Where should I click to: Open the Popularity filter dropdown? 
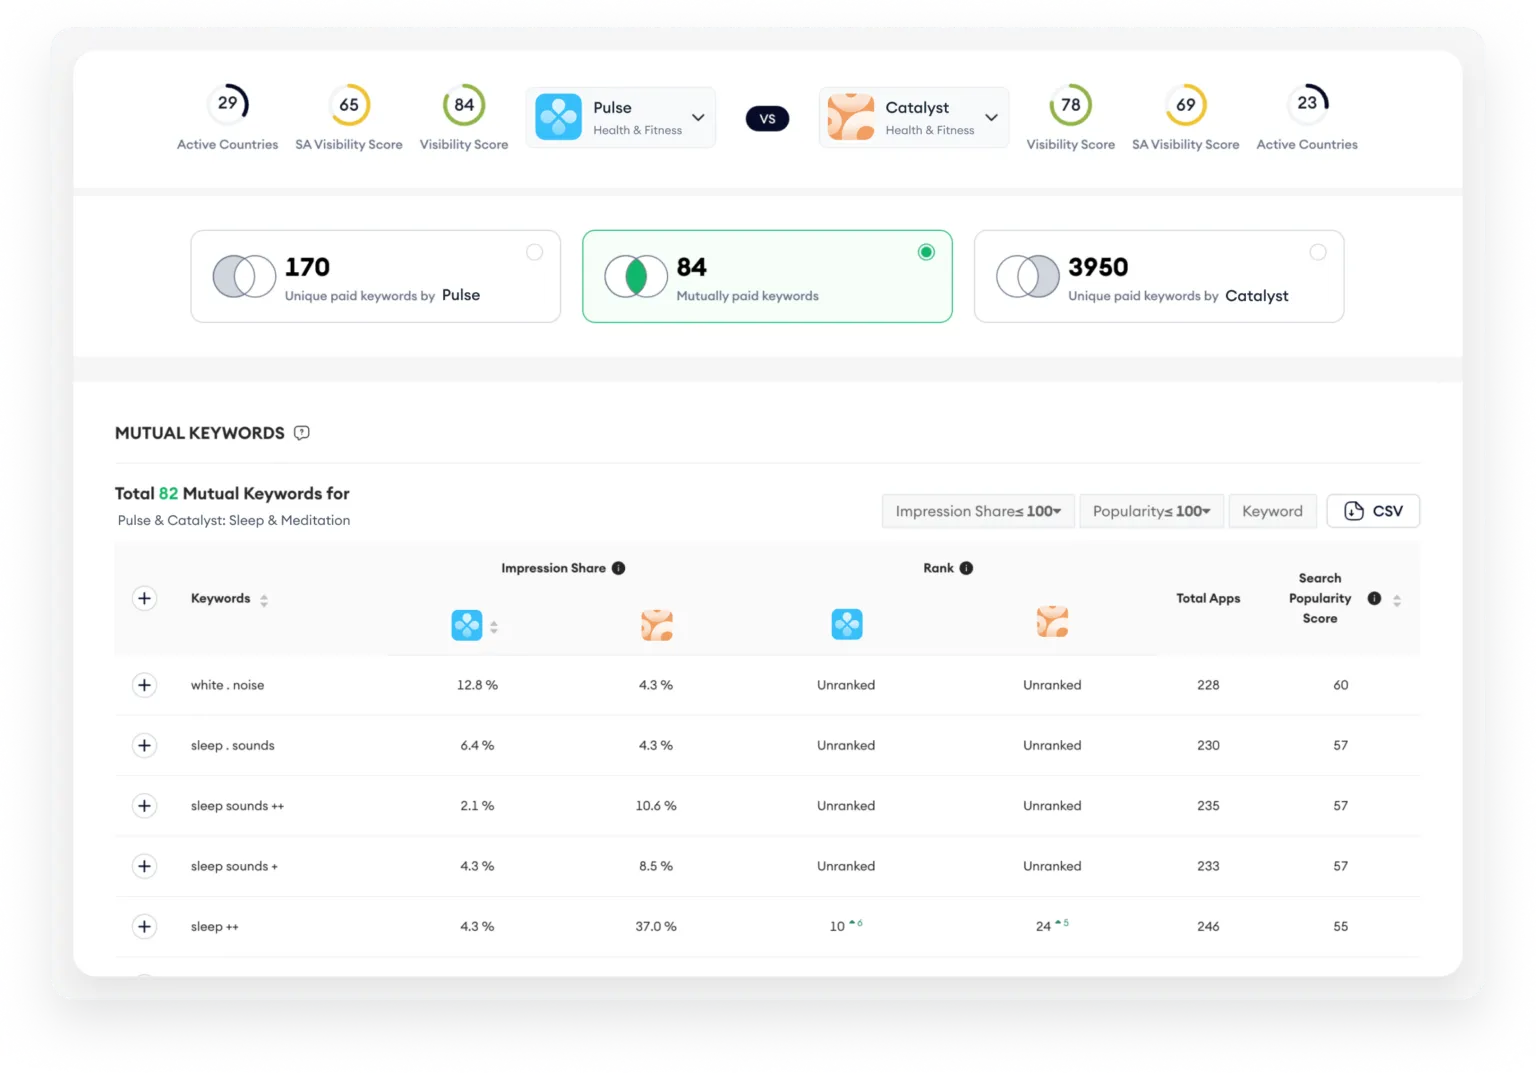[x=1150, y=511]
